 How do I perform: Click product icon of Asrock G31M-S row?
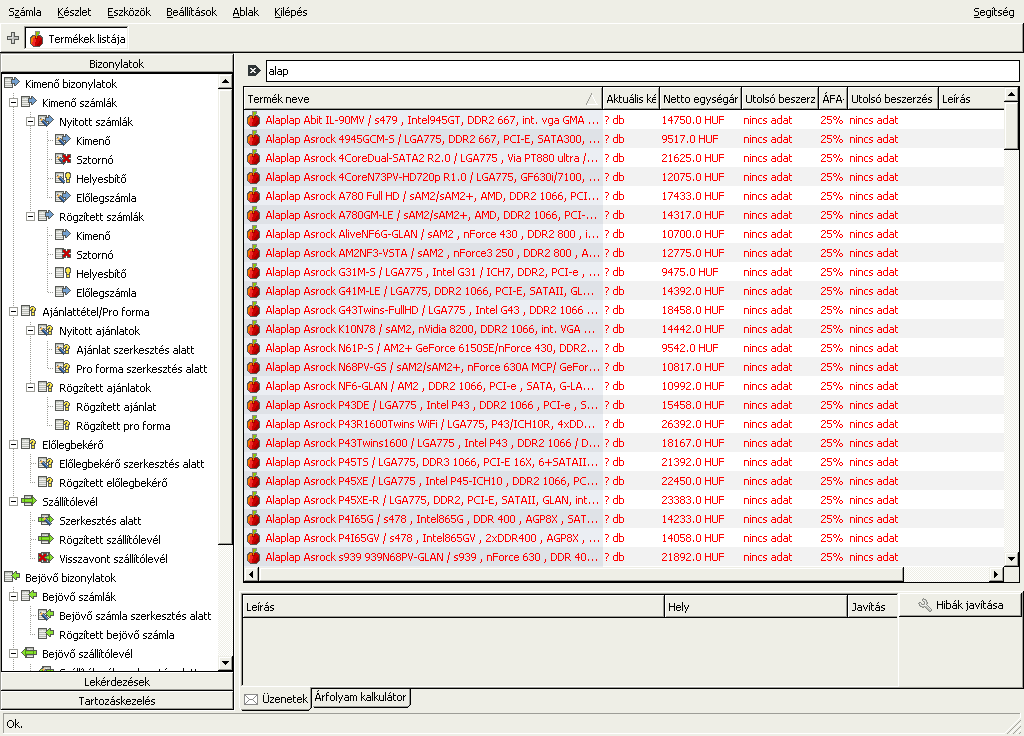click(253, 272)
